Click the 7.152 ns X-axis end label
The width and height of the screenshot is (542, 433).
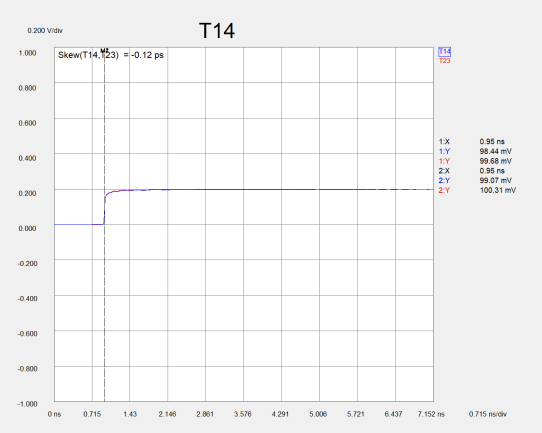pyautogui.click(x=431, y=414)
